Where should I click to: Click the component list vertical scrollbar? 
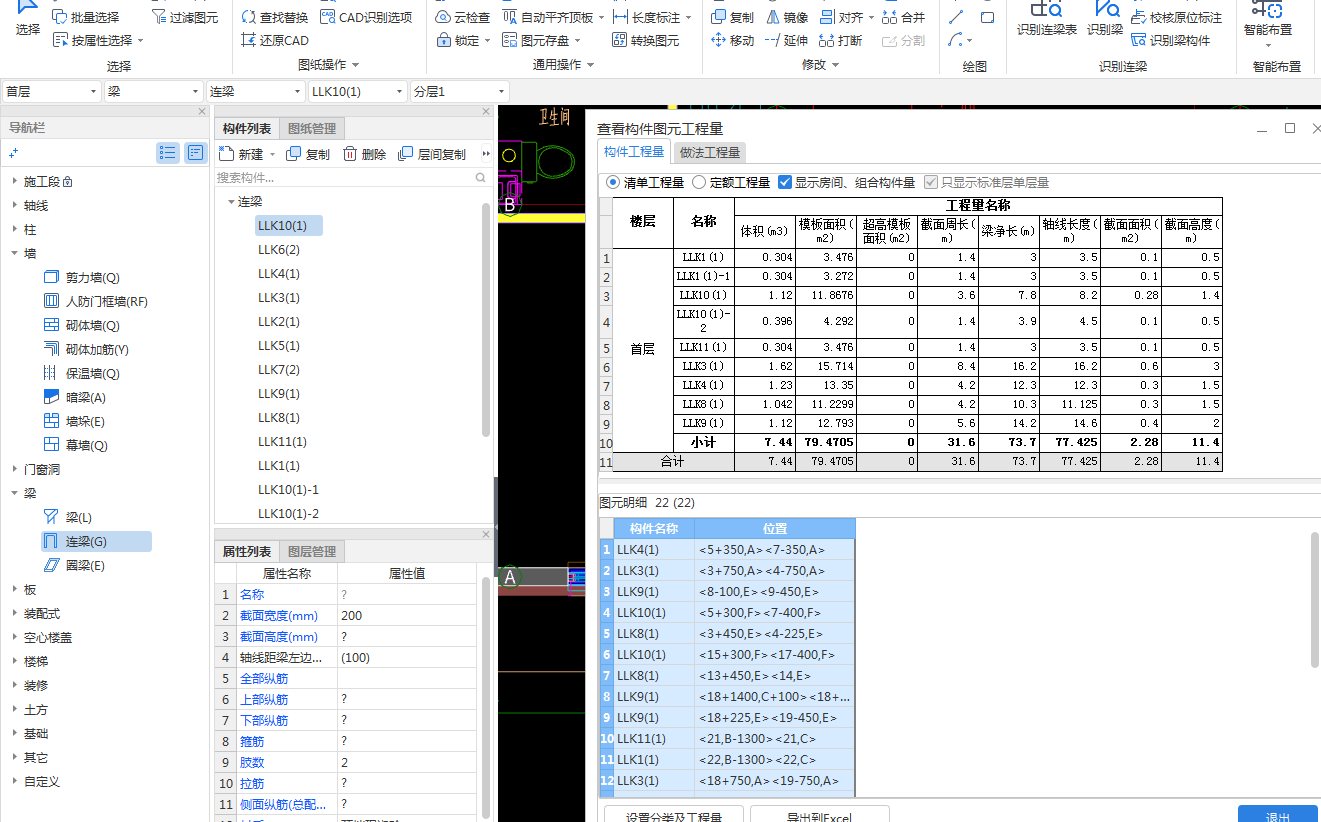486,320
